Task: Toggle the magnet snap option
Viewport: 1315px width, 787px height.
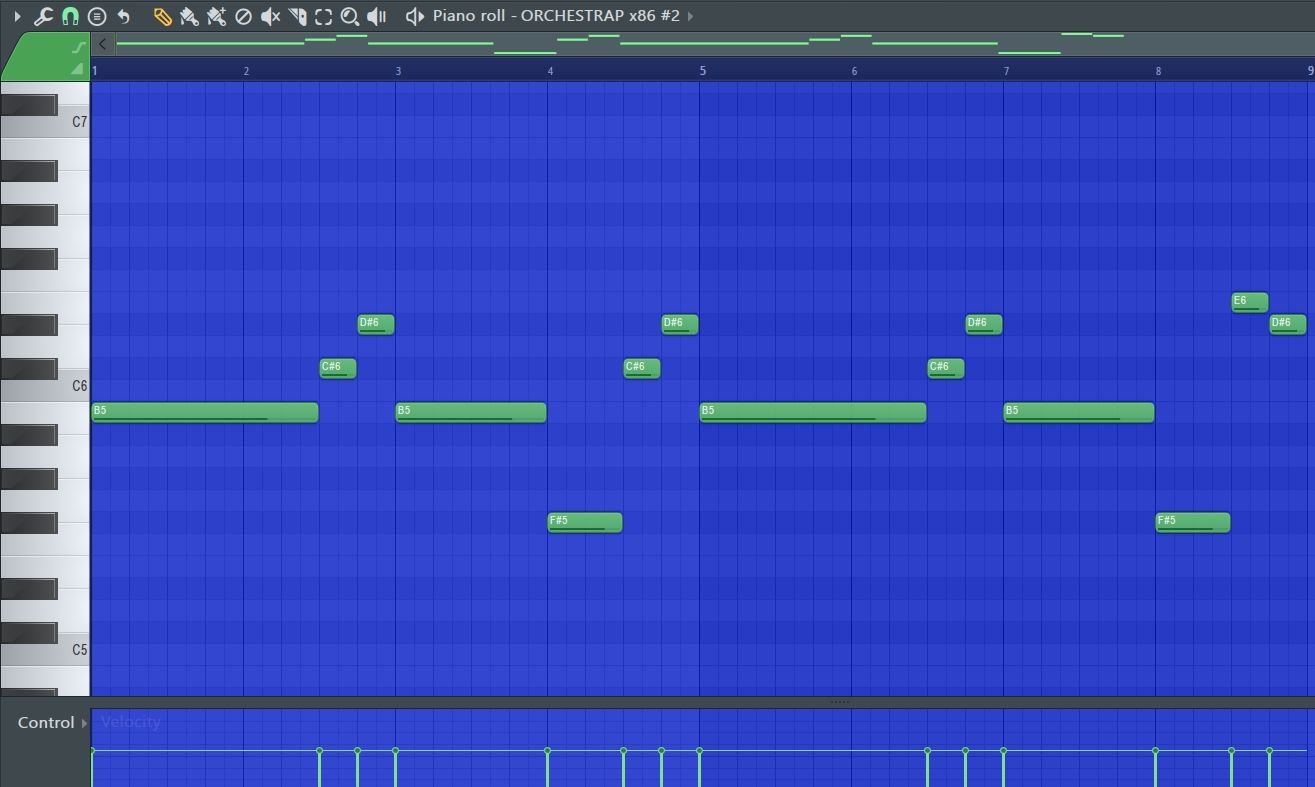Action: (70, 16)
